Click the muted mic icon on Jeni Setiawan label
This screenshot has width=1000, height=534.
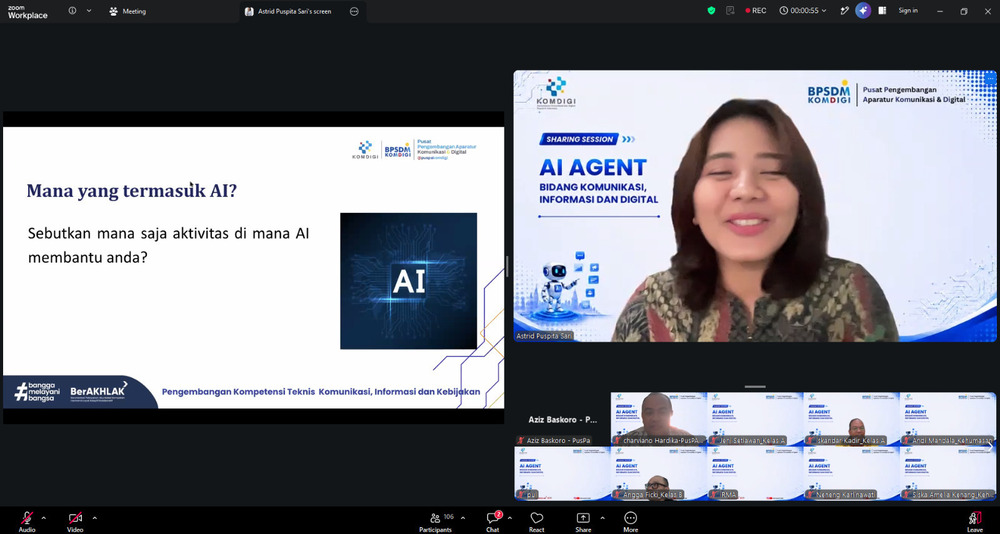tap(714, 440)
